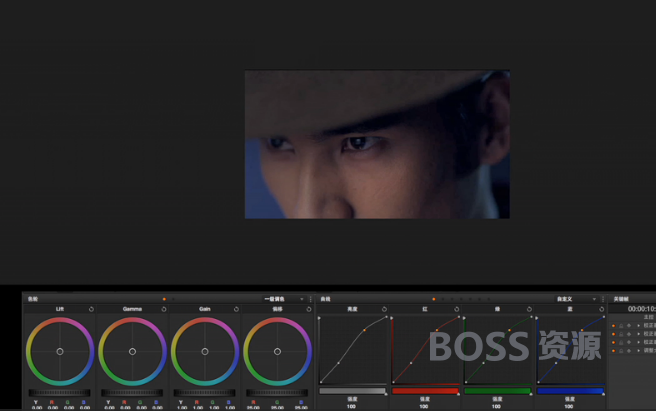Open the curves panel options menu
The height and width of the screenshot is (411, 656).
click(603, 299)
